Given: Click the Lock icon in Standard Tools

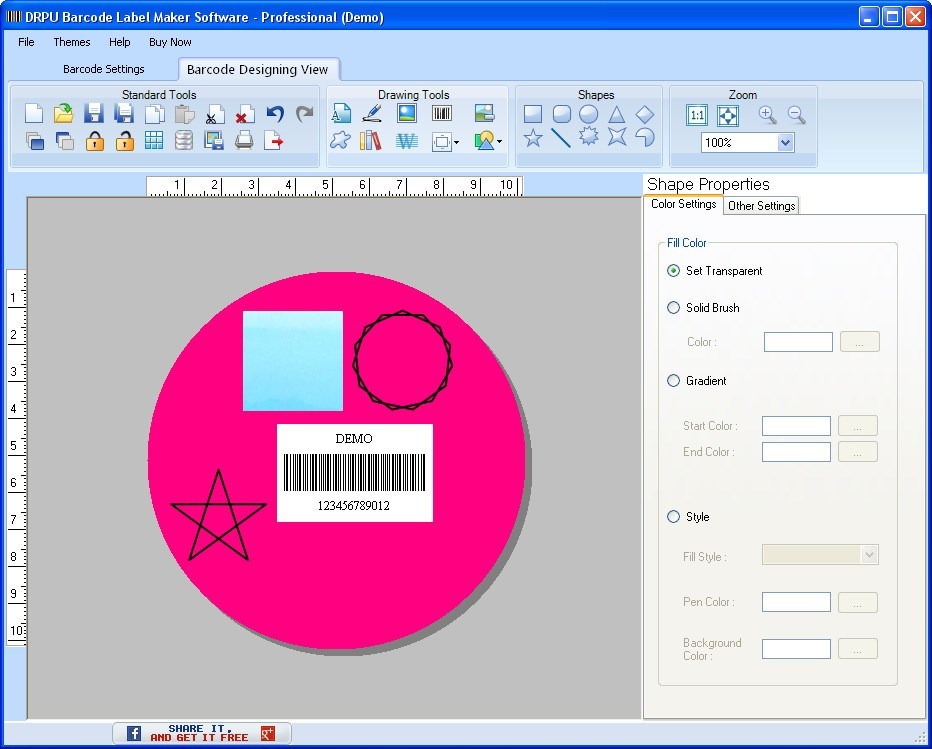Looking at the screenshot, I should [x=94, y=140].
